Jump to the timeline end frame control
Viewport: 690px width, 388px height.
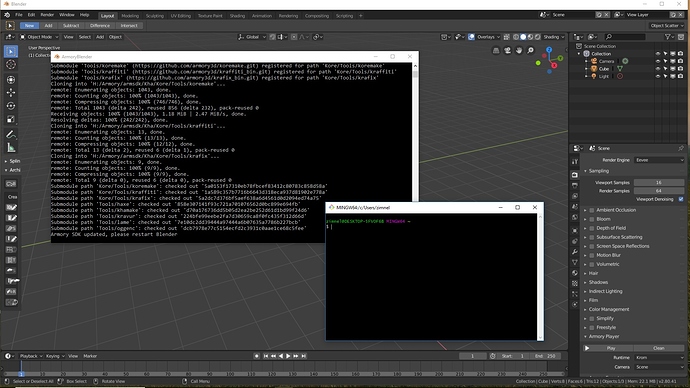pos(304,356)
